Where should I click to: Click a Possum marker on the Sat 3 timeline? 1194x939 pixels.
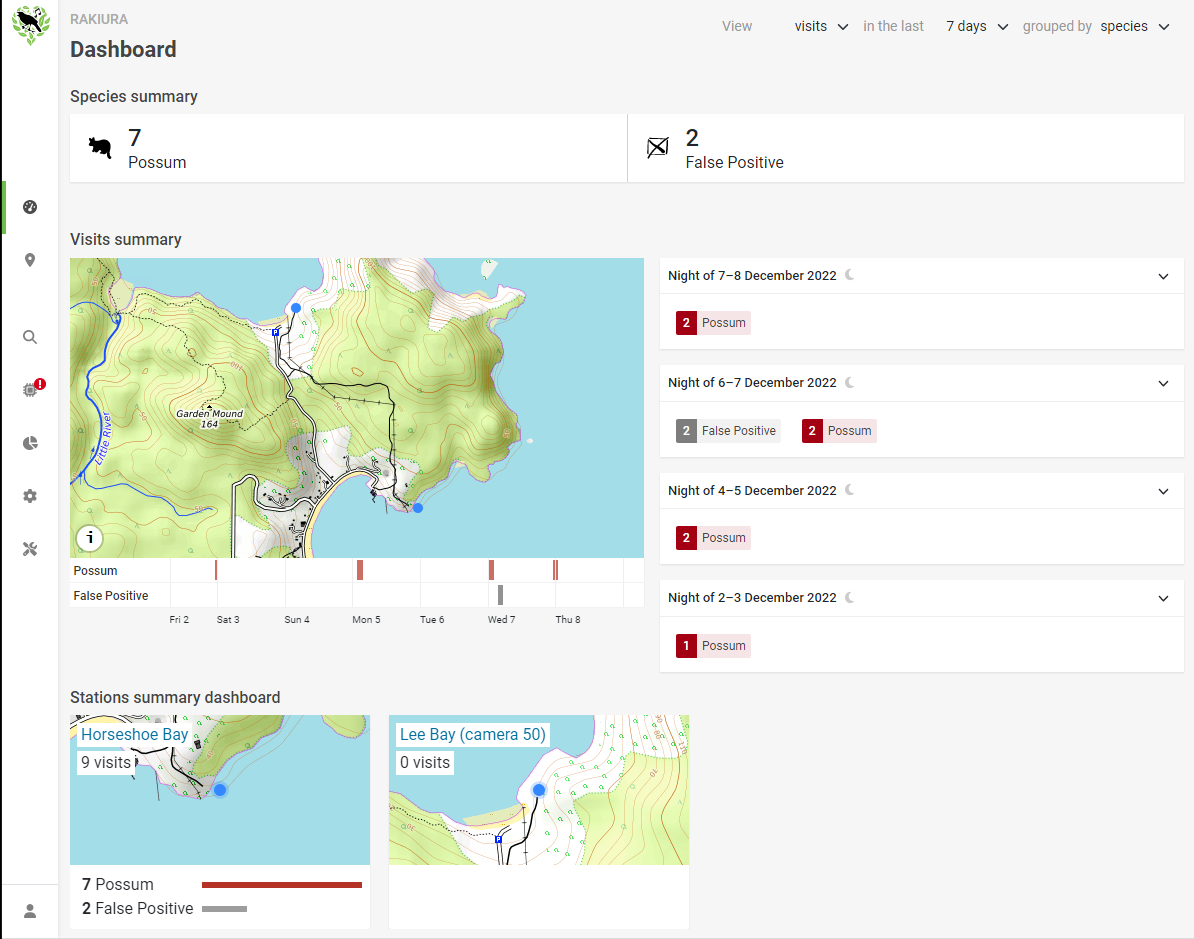point(218,569)
